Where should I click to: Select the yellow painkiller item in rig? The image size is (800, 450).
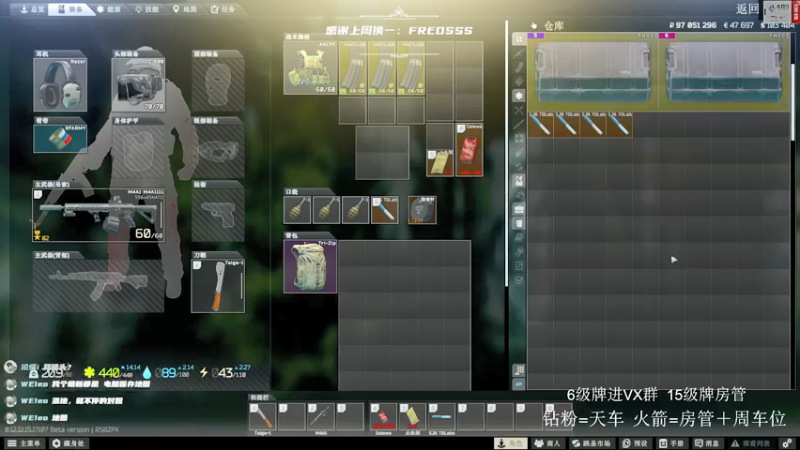point(440,163)
